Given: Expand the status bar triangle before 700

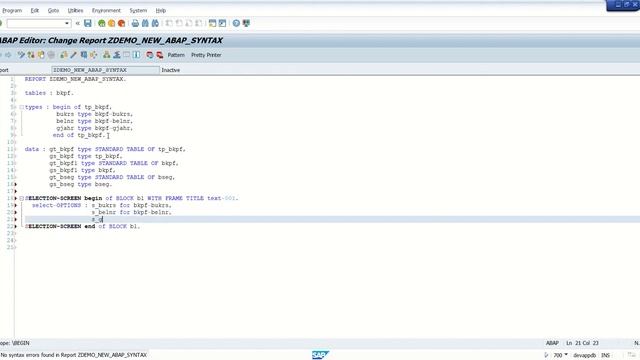Looking at the screenshot, I should (x=546, y=355).
